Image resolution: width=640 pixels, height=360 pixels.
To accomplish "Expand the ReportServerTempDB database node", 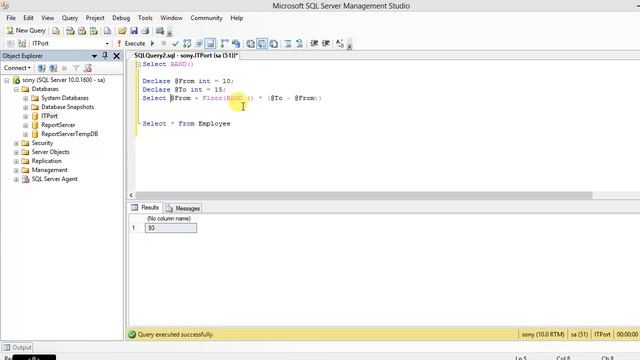I will (x=26, y=134).
